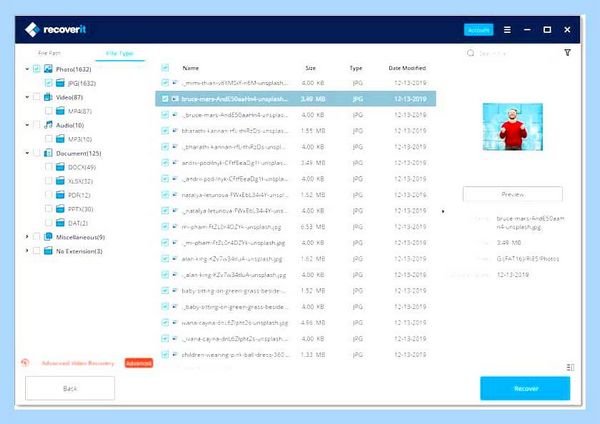The width and height of the screenshot is (600, 424).
Task: Click the Photo(1632) category icon
Action: click(48, 69)
